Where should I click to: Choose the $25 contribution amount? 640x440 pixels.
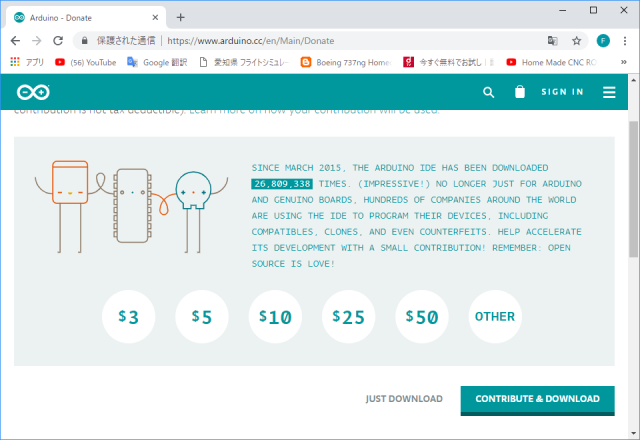(x=348, y=316)
